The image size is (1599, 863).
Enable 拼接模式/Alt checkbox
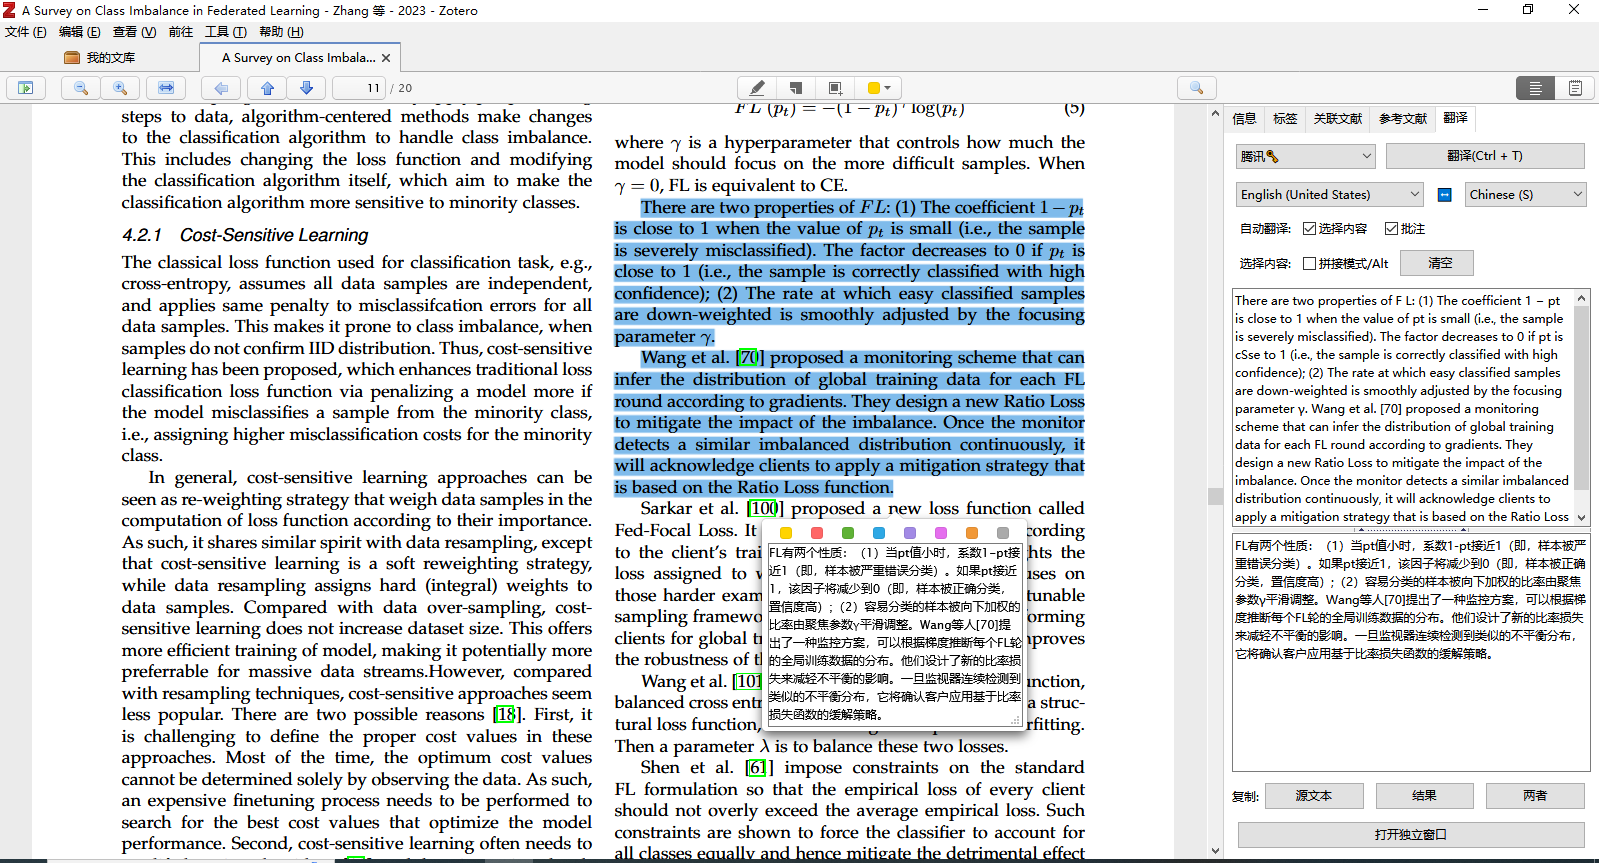[1309, 264]
